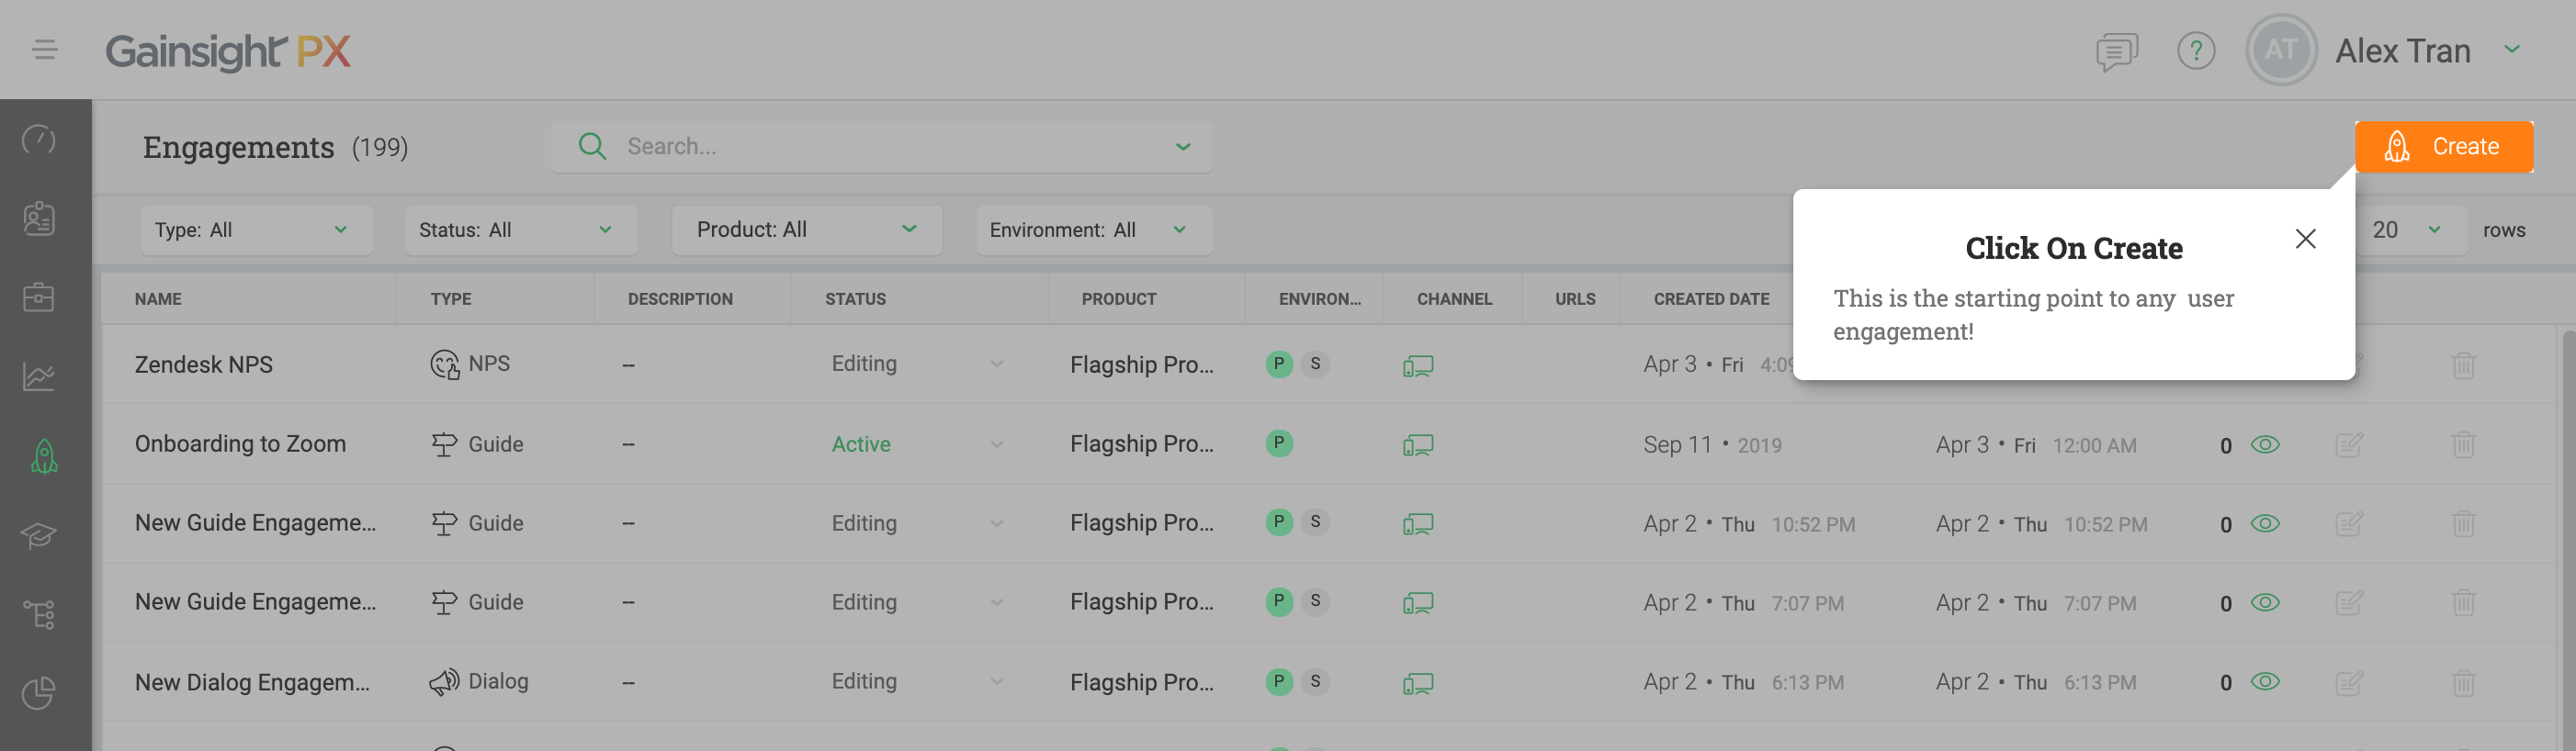
Task: Click the orange Create button
Action: pyautogui.click(x=2443, y=147)
